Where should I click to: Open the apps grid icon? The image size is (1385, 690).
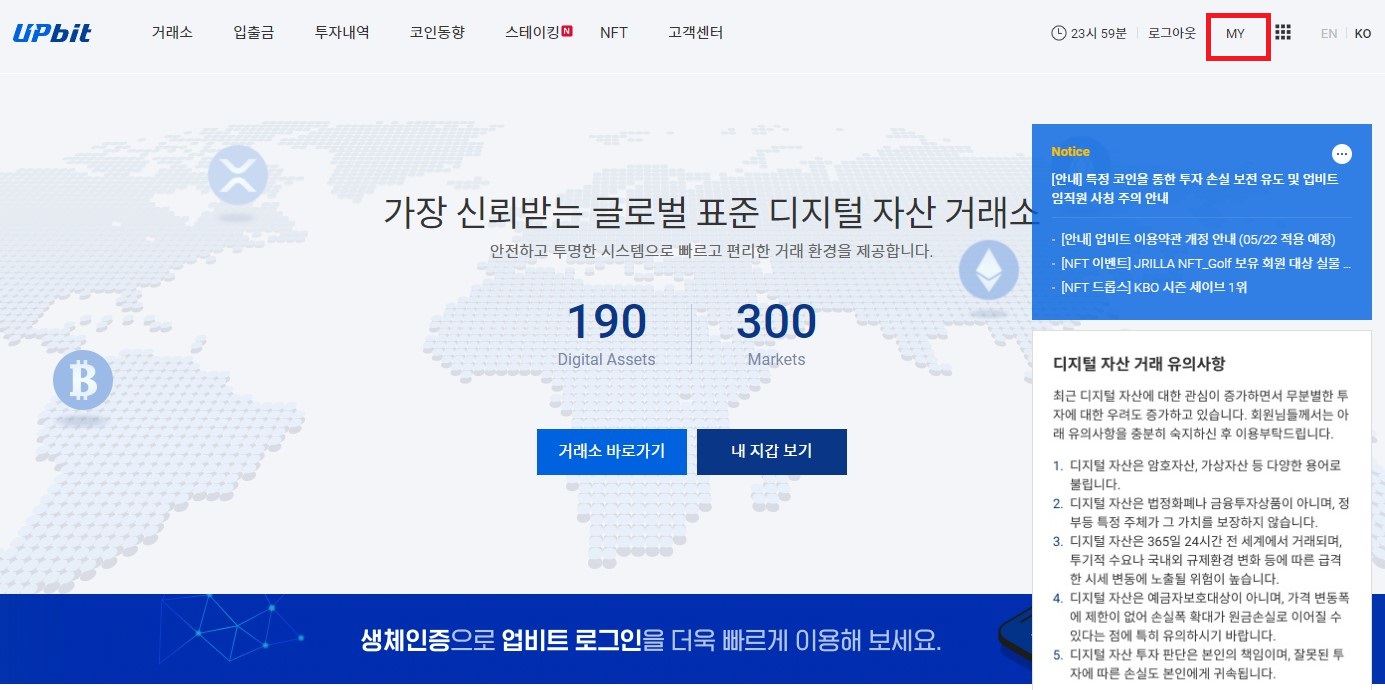click(x=1283, y=33)
